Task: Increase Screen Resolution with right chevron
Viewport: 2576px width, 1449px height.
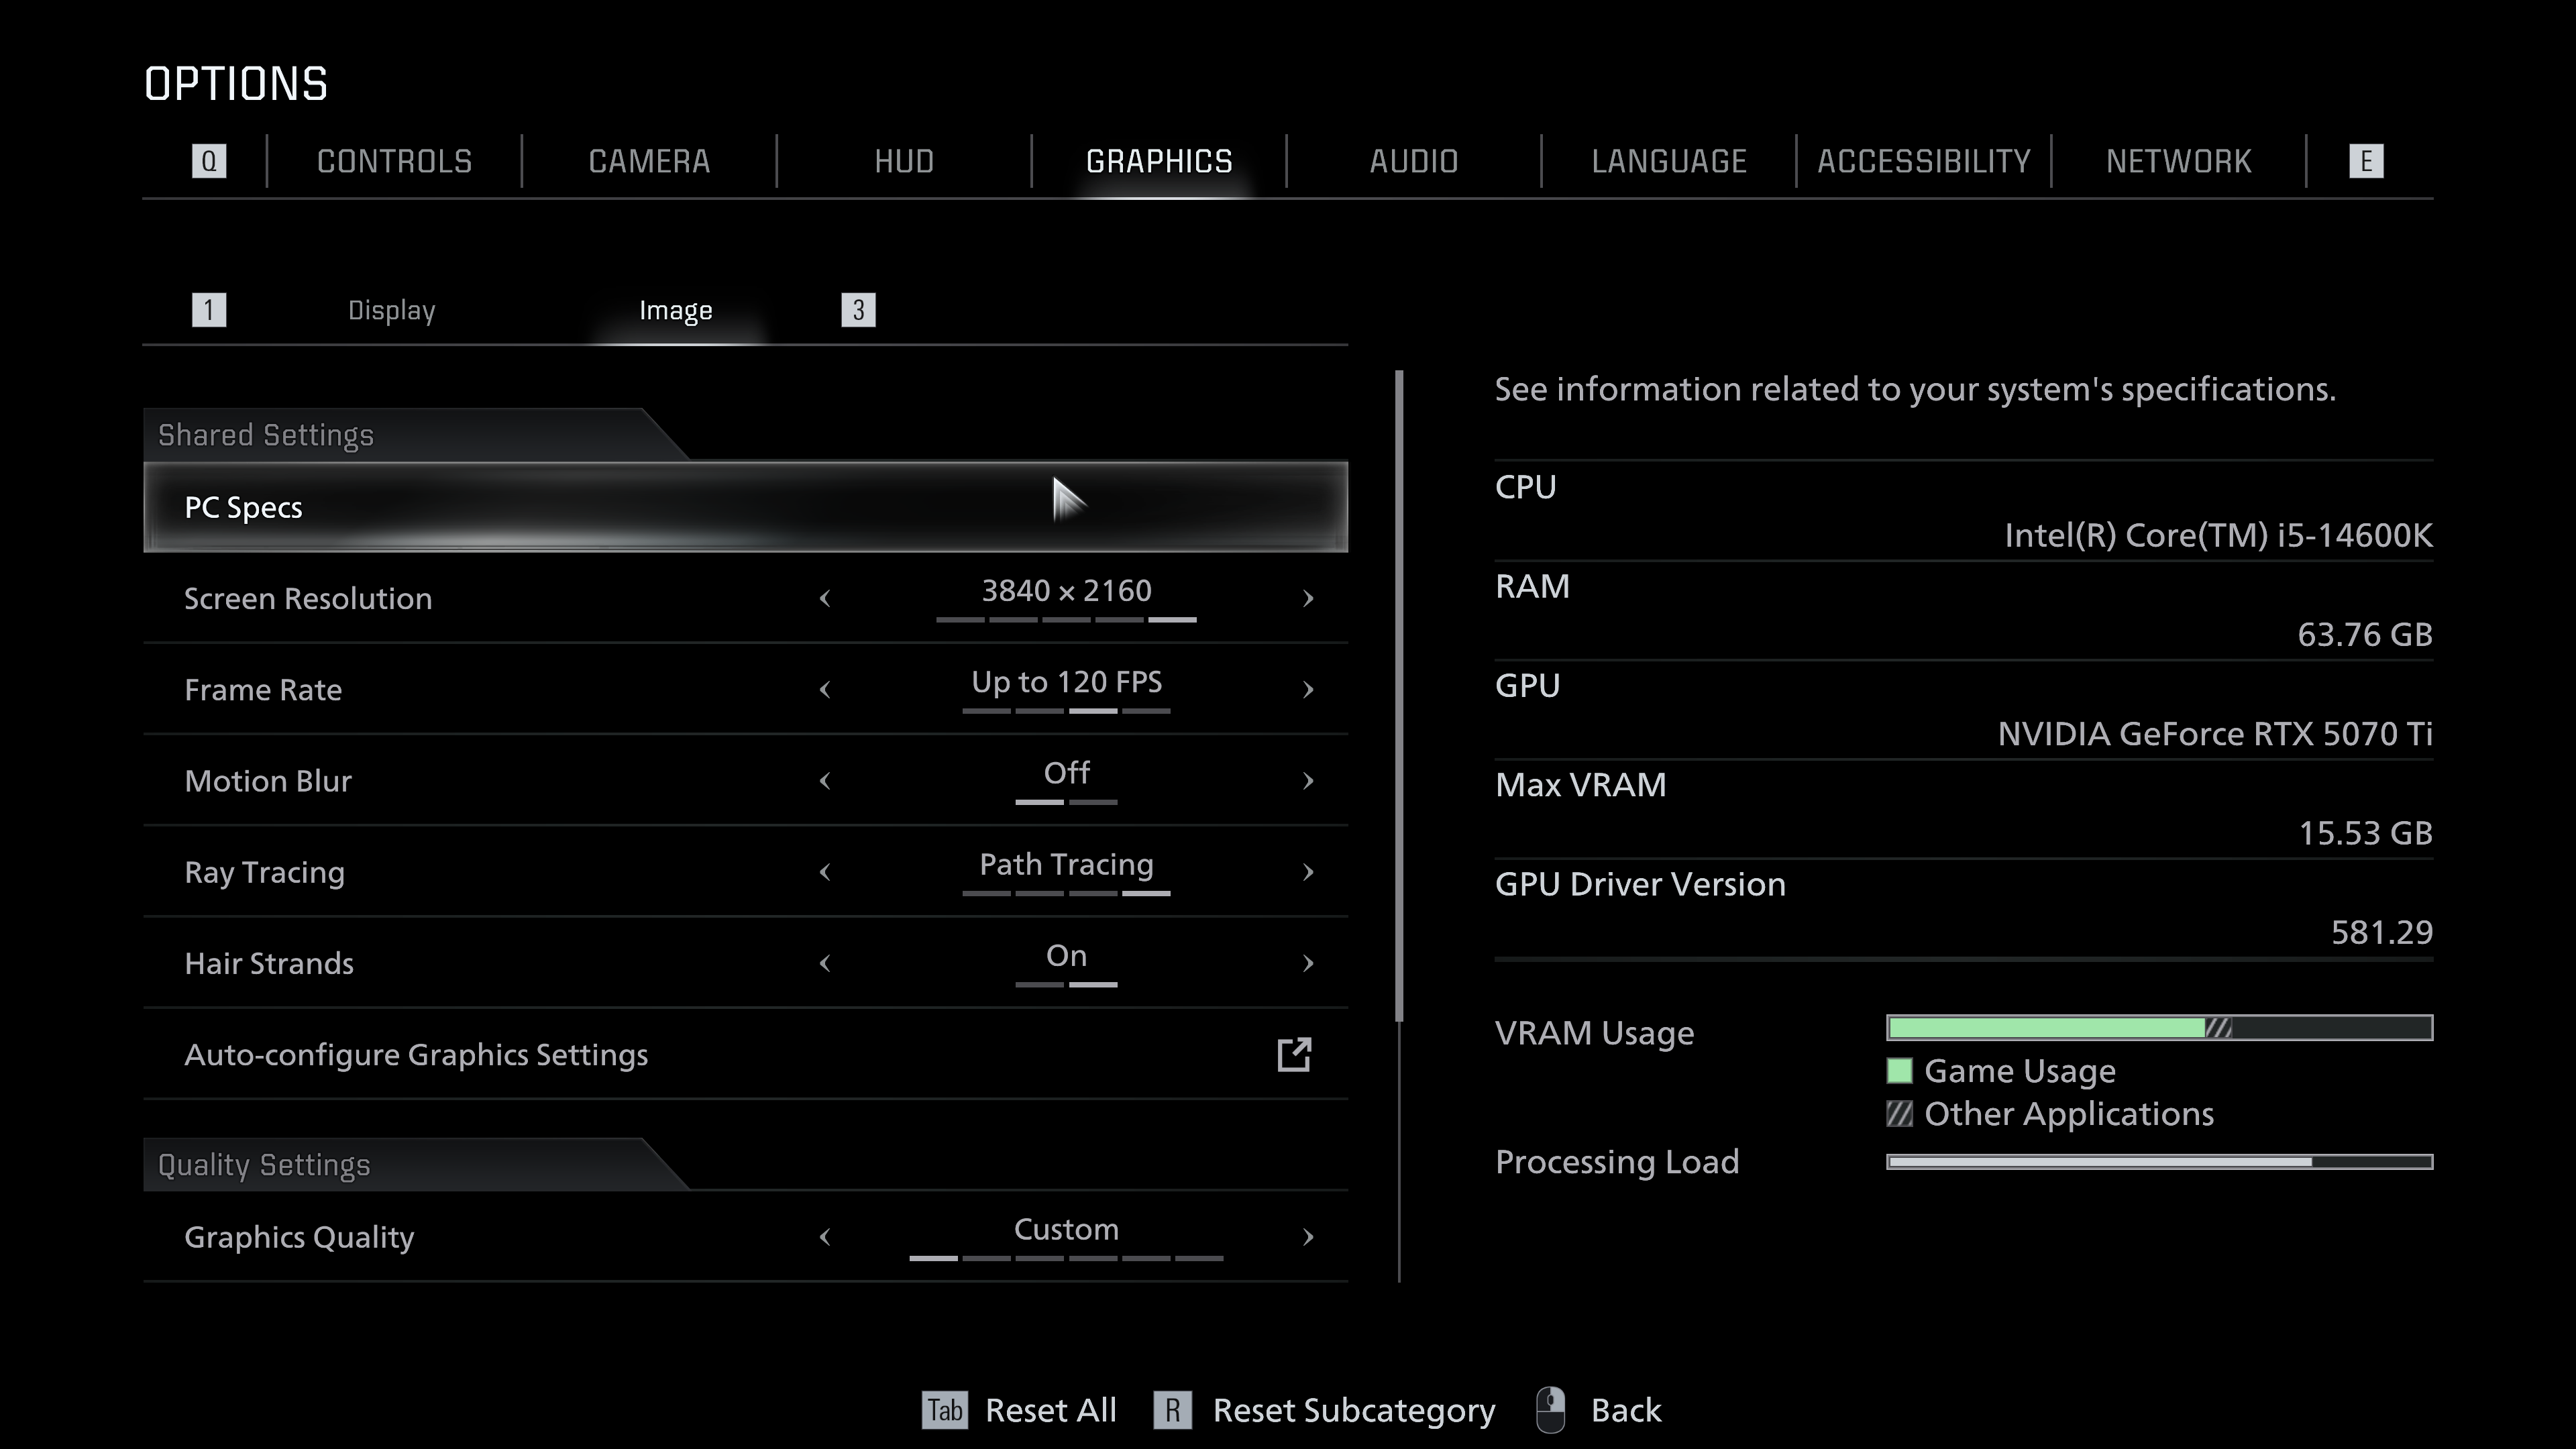Action: [1308, 598]
